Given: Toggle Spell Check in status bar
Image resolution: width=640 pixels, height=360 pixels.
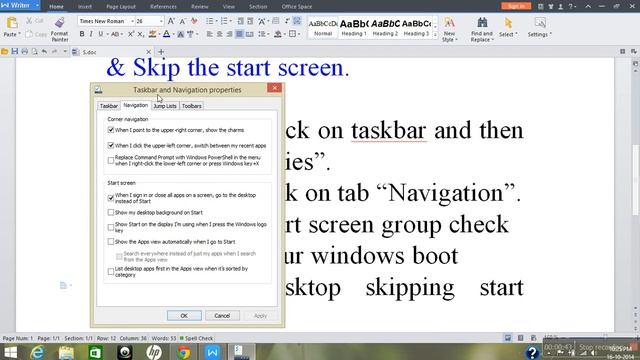Looking at the screenshot, I should (x=196, y=338).
